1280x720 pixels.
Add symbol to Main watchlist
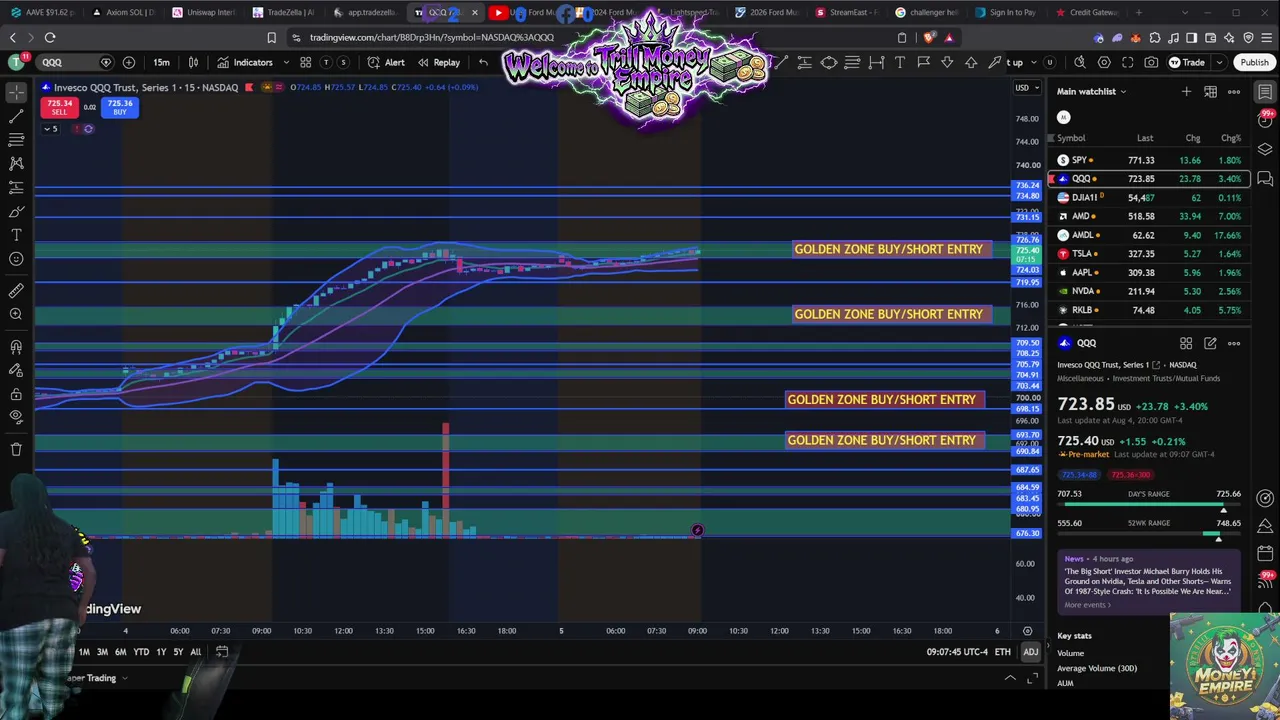tap(1186, 91)
